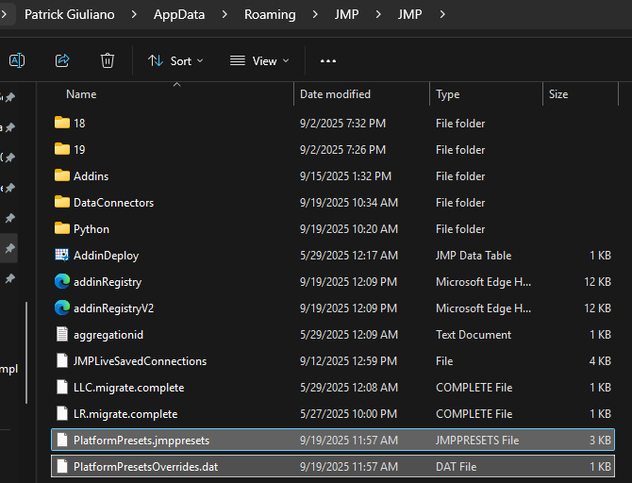Viewport: 632px width, 483px height.
Task: Open the View dropdown menu
Action: point(260,61)
